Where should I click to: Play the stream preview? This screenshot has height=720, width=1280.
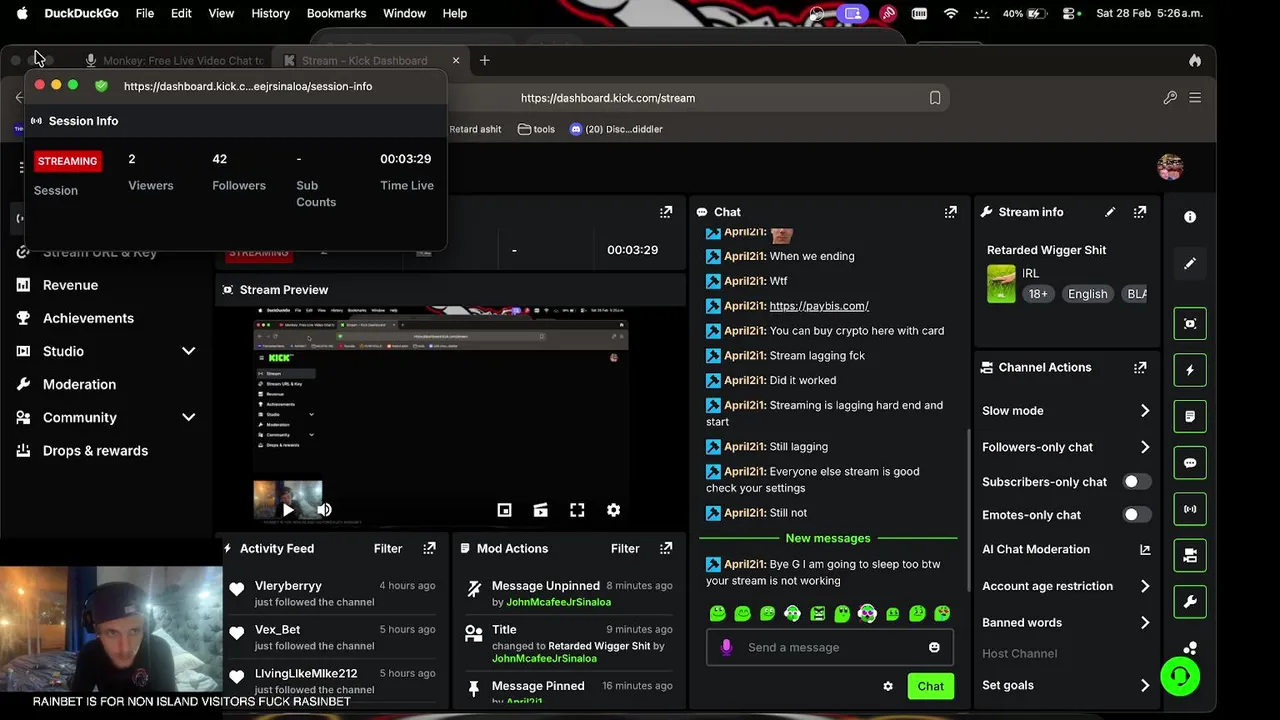coord(288,510)
